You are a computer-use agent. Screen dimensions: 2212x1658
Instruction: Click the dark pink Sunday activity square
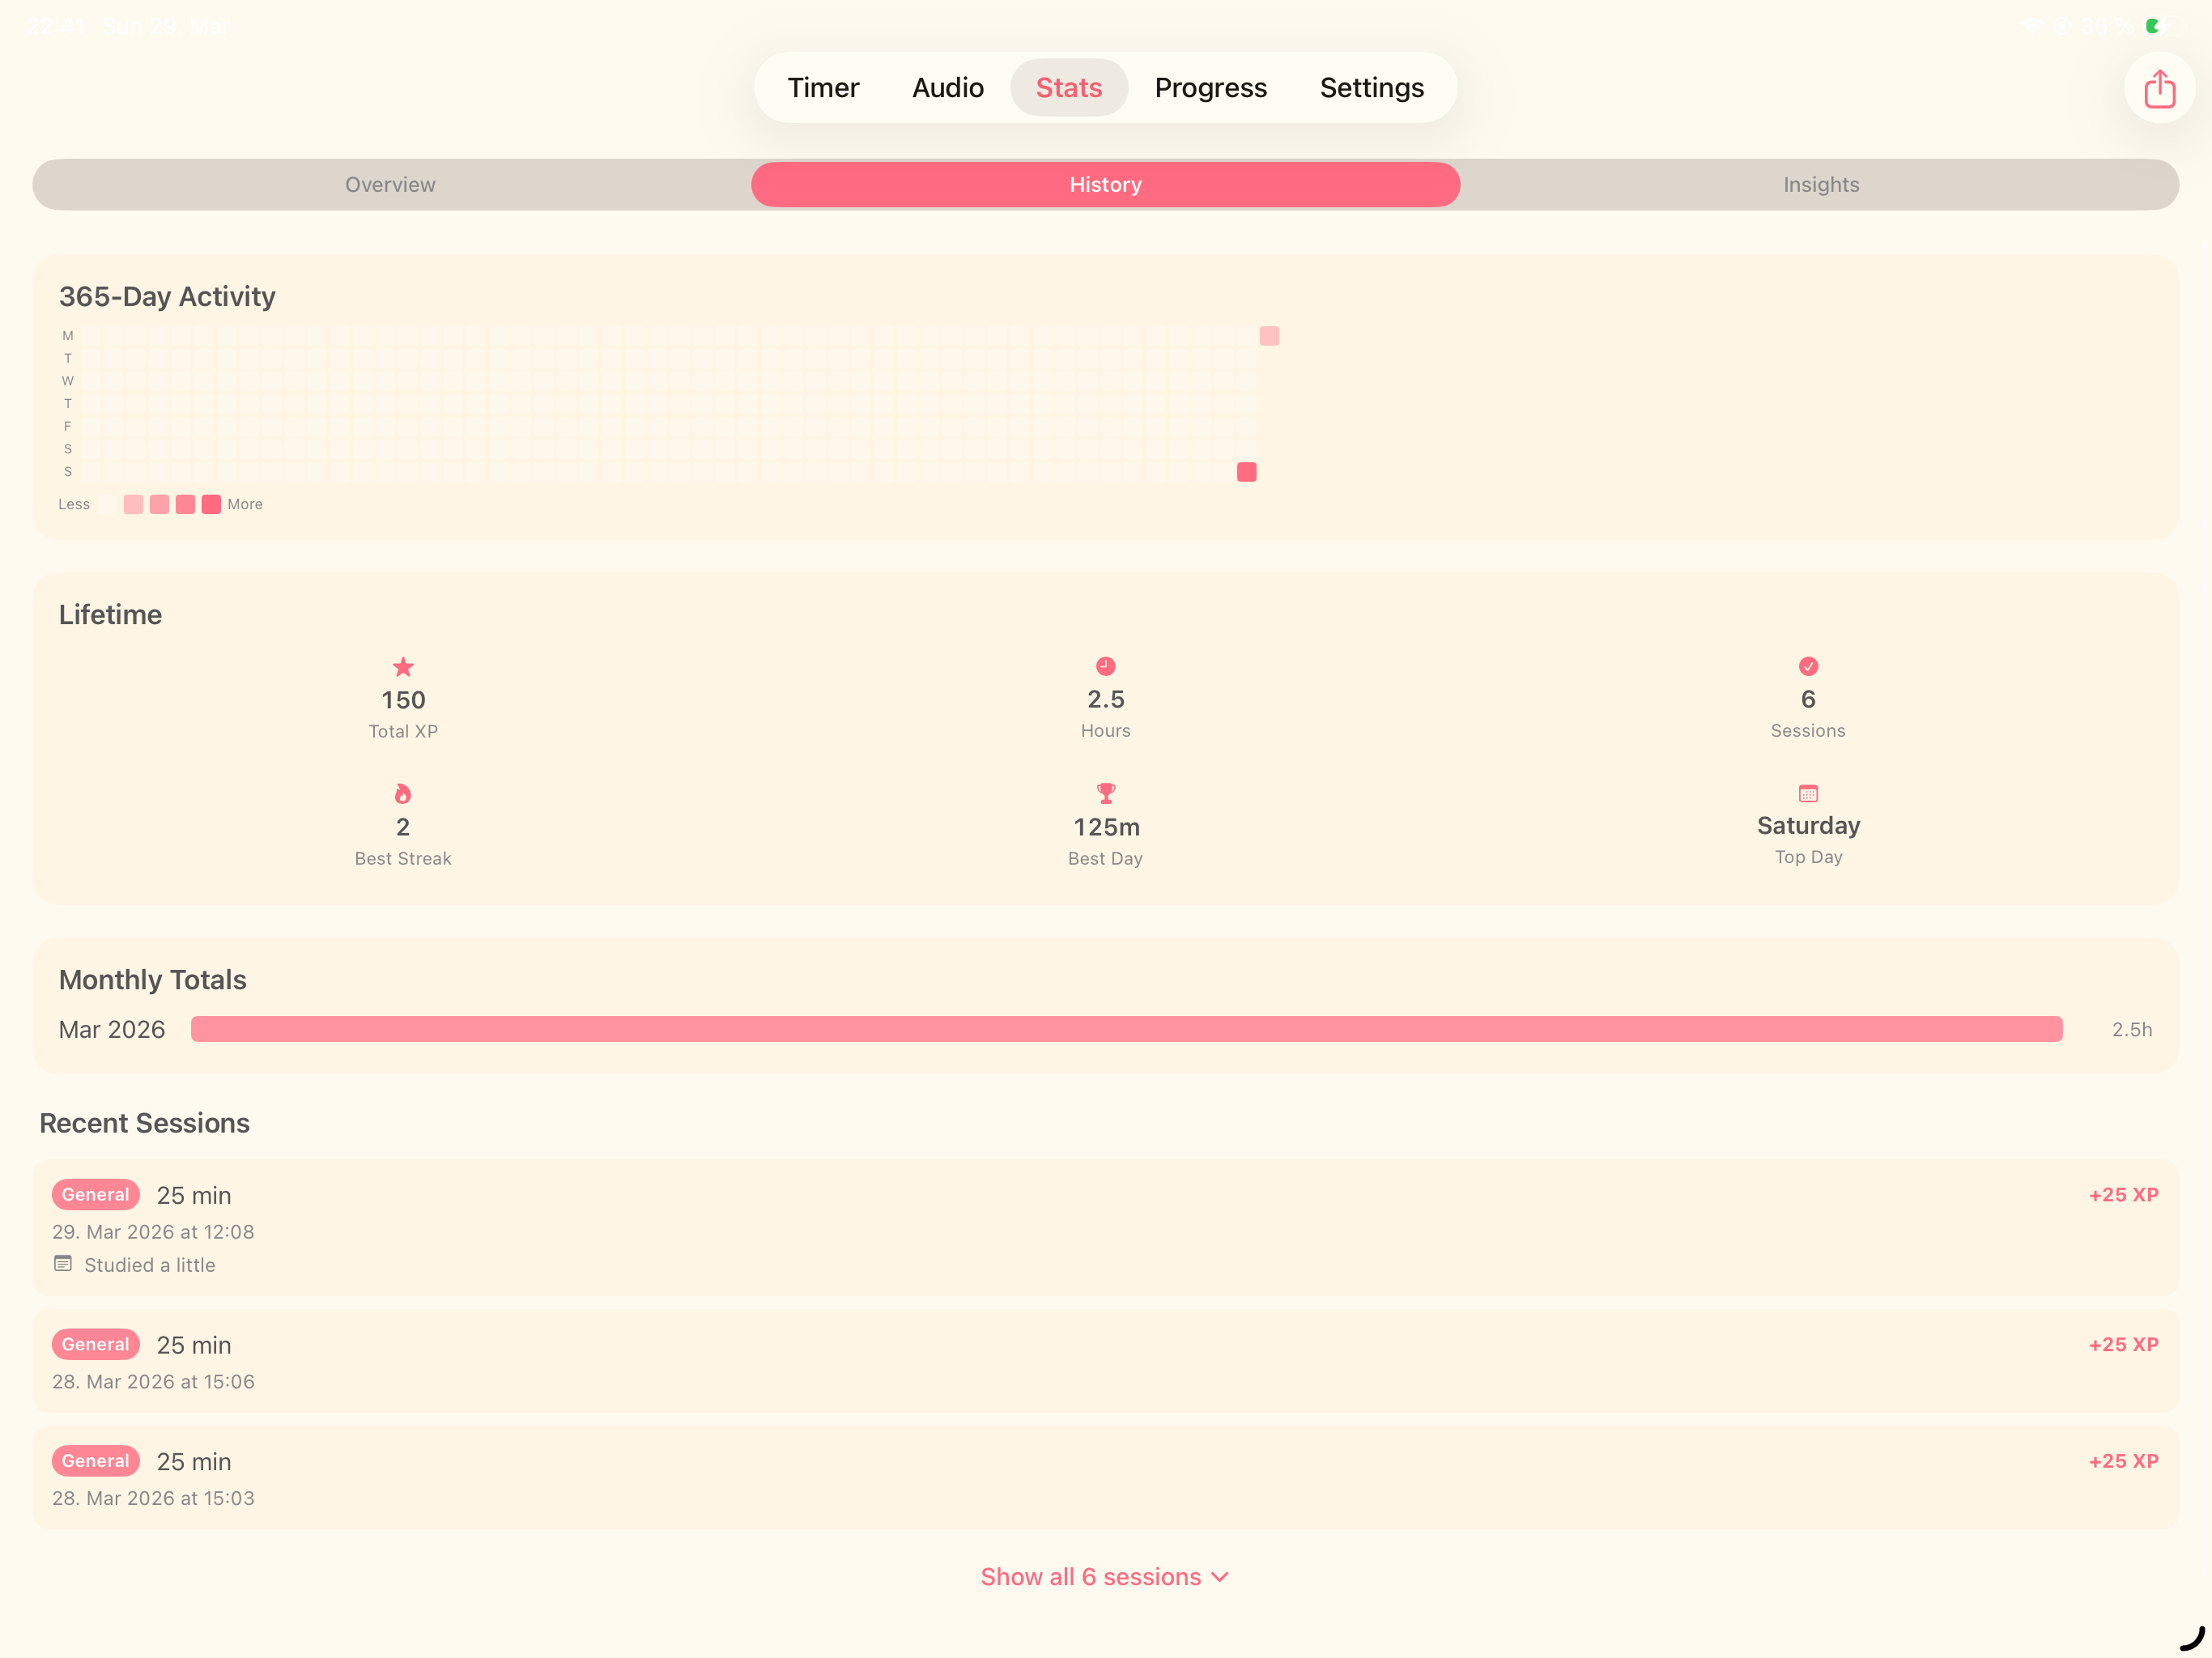click(x=1246, y=472)
